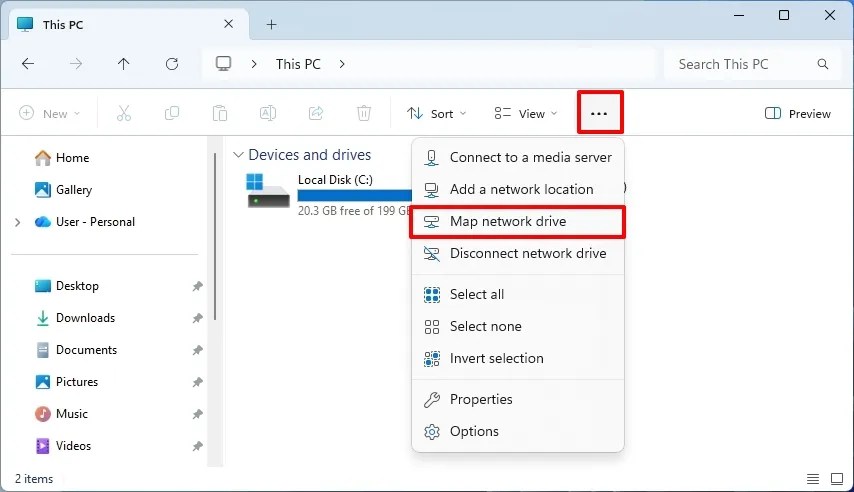Viewport: 854px width, 492px height.
Task: Open Pictures in navigation pane
Action: pos(77,382)
